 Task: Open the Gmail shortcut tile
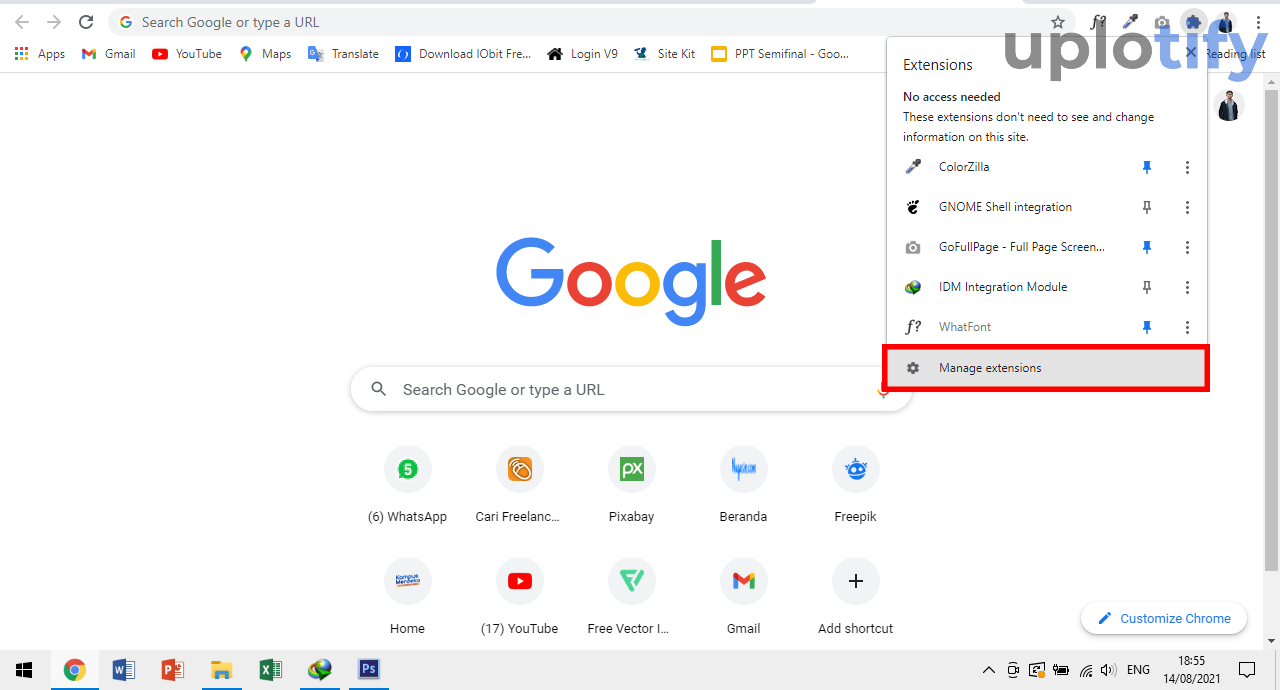point(743,595)
